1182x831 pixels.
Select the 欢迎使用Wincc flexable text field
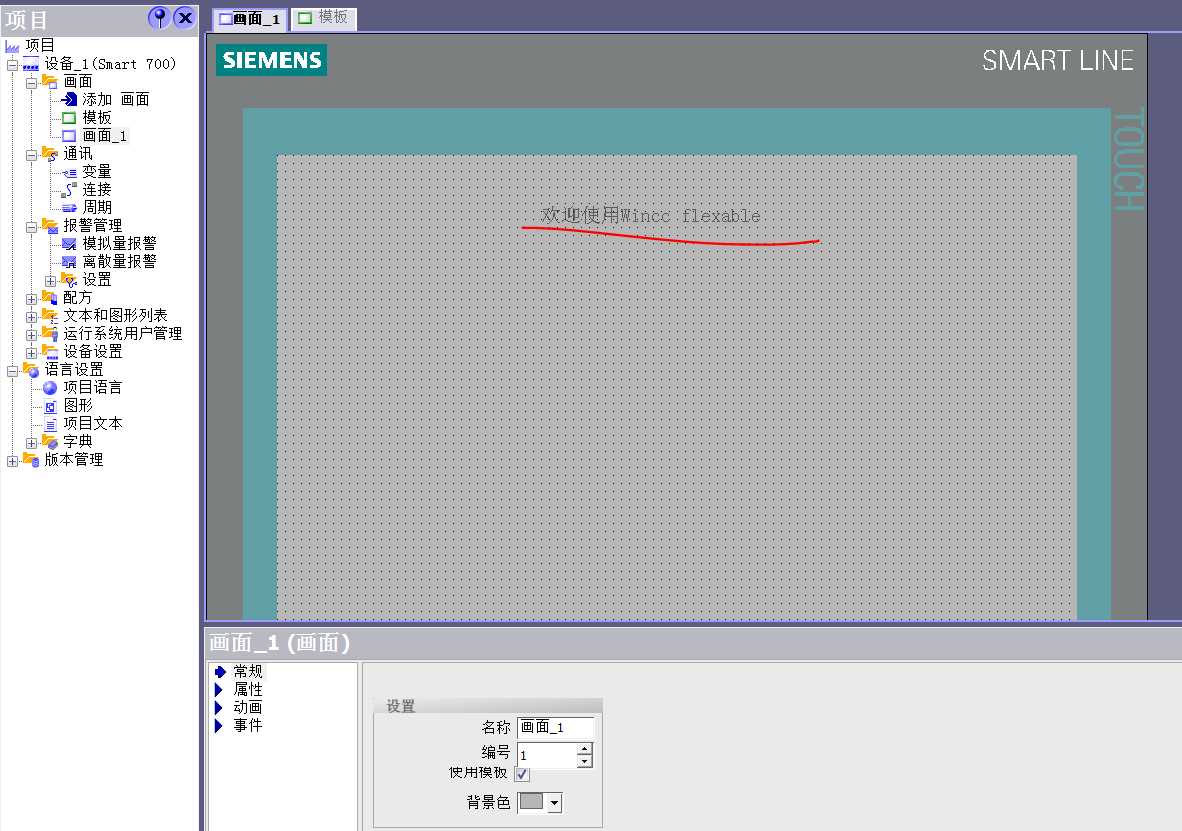(651, 215)
